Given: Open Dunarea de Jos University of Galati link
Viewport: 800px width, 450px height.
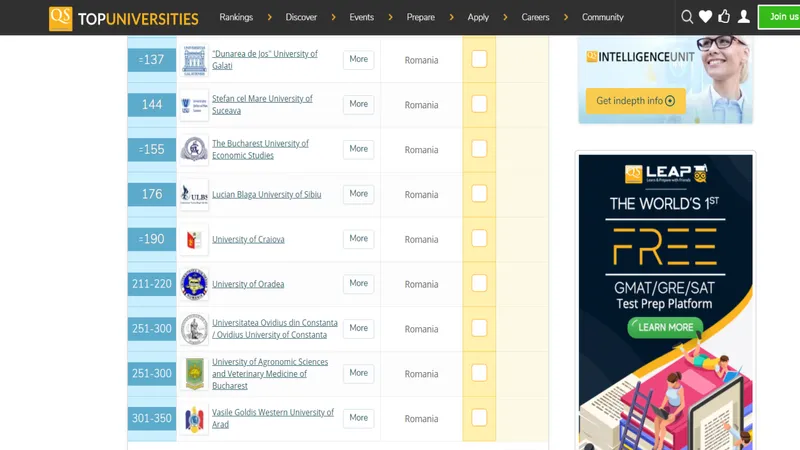Looking at the screenshot, I should (265, 60).
